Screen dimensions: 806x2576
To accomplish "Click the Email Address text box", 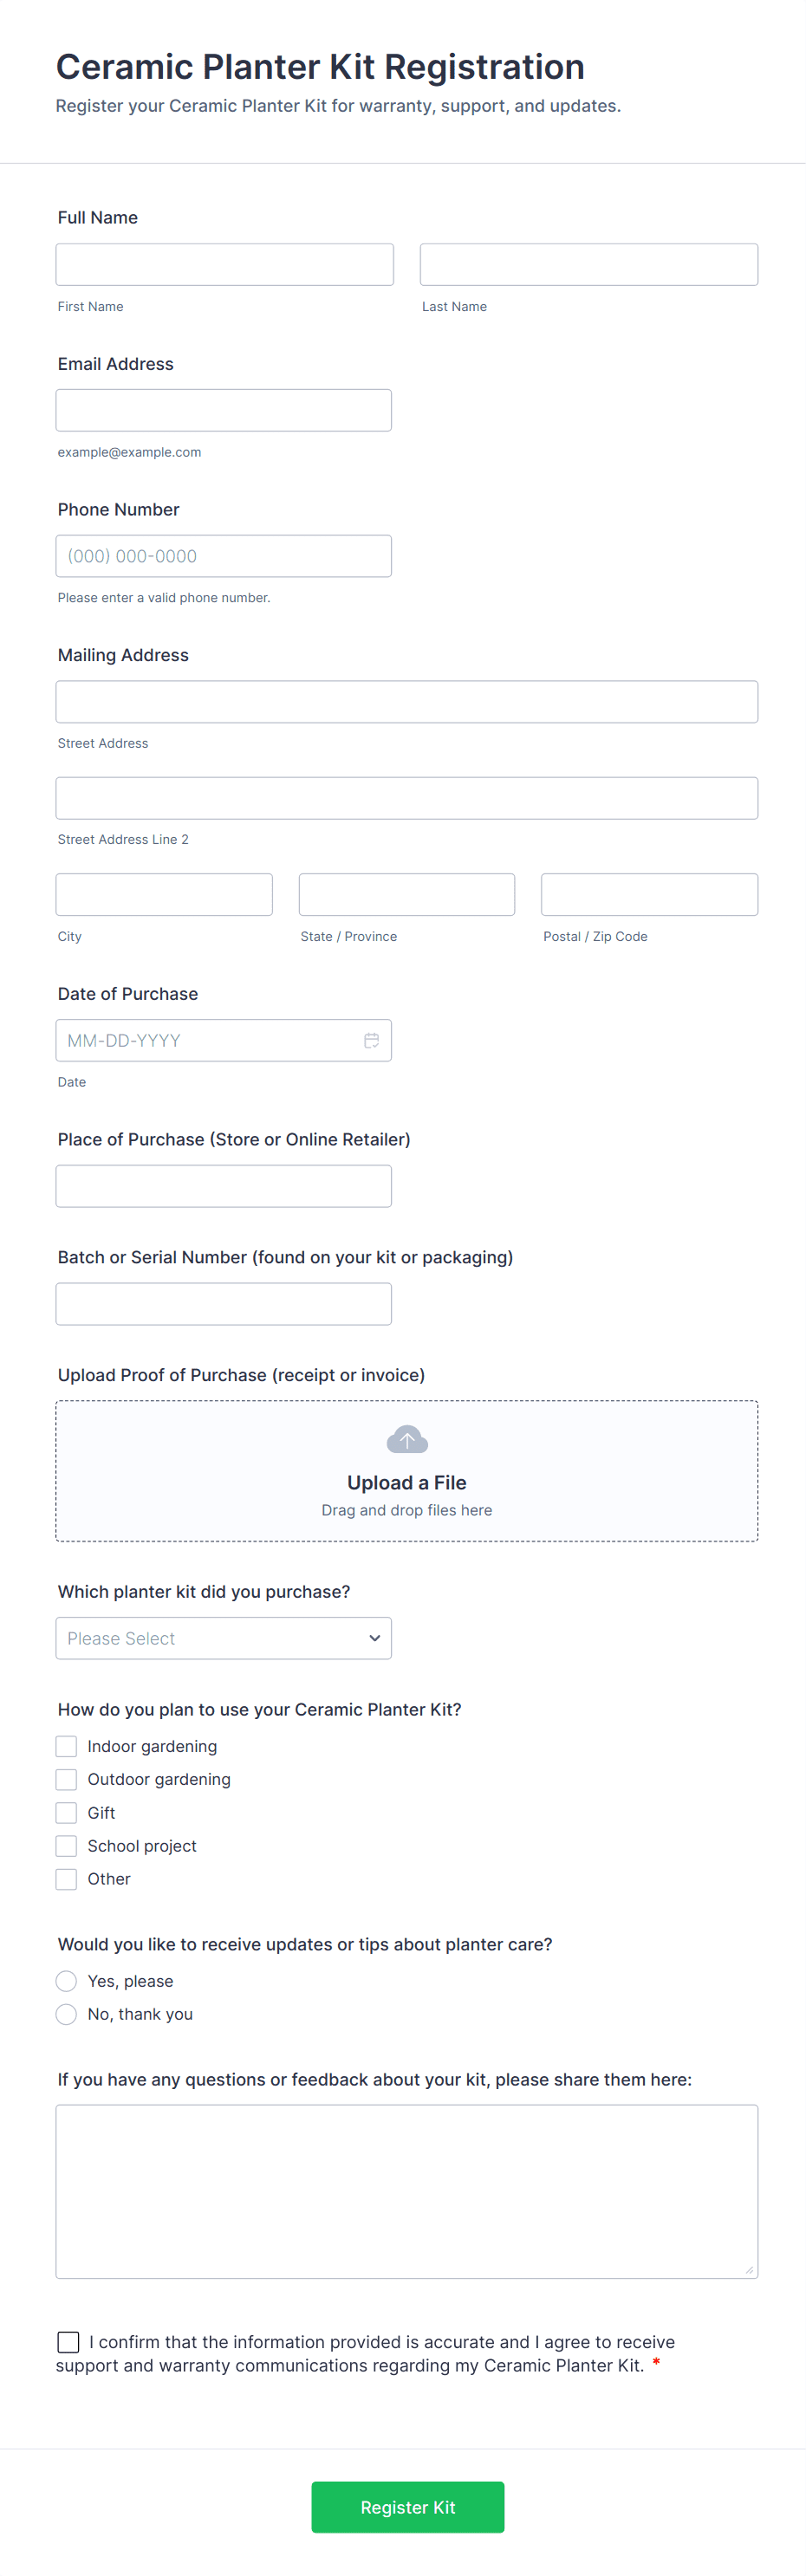I will pos(223,410).
